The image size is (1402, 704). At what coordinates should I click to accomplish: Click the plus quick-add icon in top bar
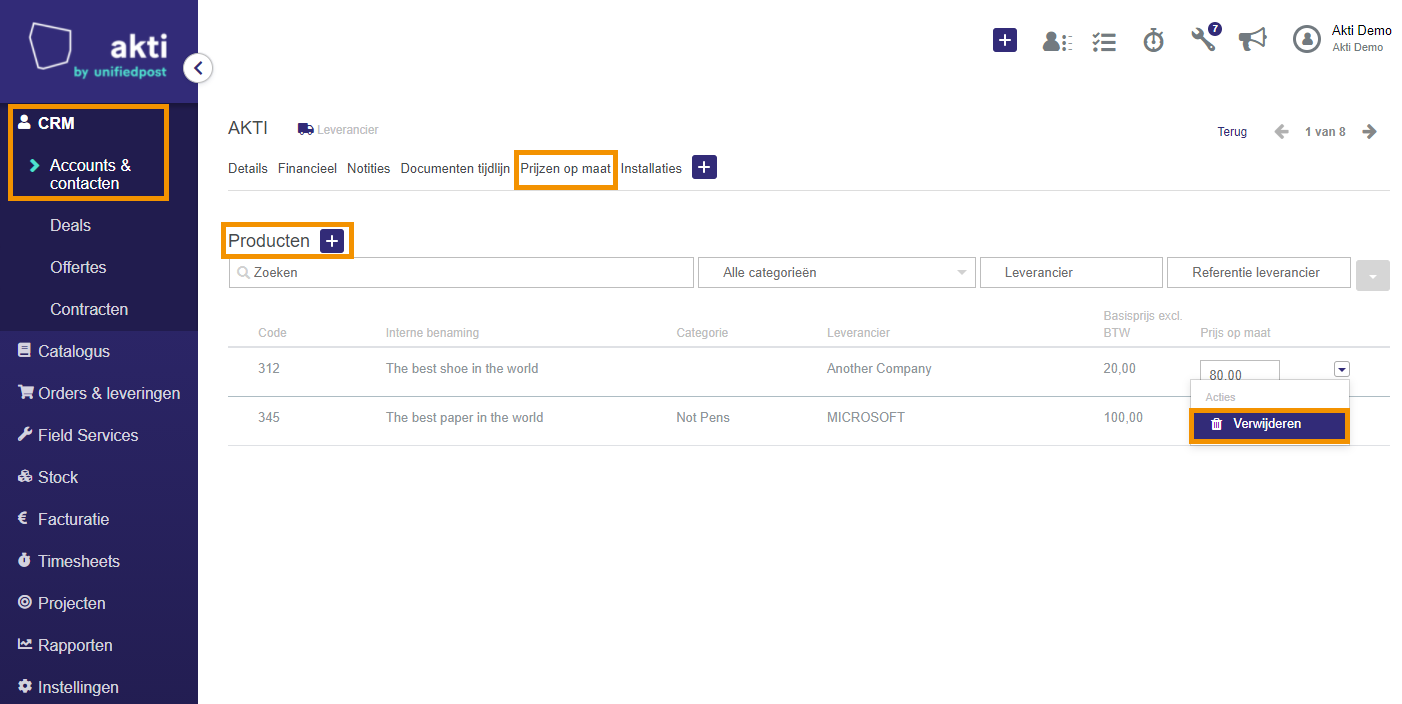[1005, 40]
